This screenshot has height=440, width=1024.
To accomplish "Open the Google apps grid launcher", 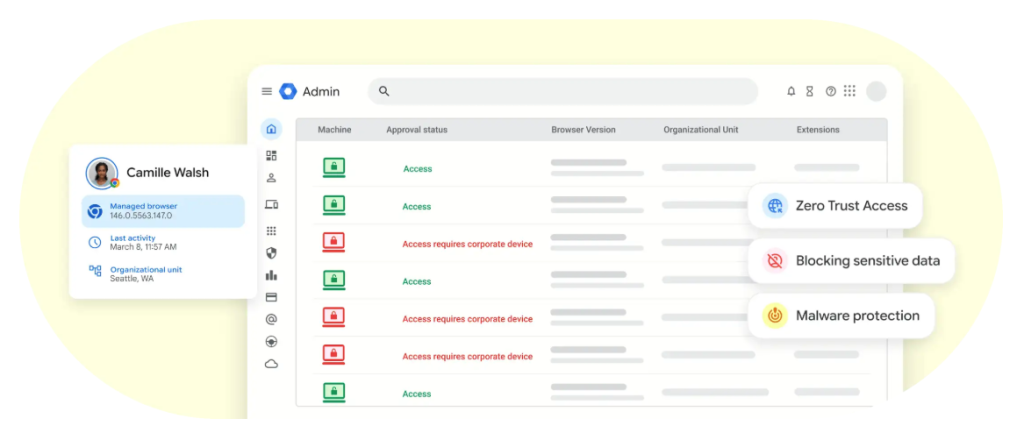I will pos(850,91).
